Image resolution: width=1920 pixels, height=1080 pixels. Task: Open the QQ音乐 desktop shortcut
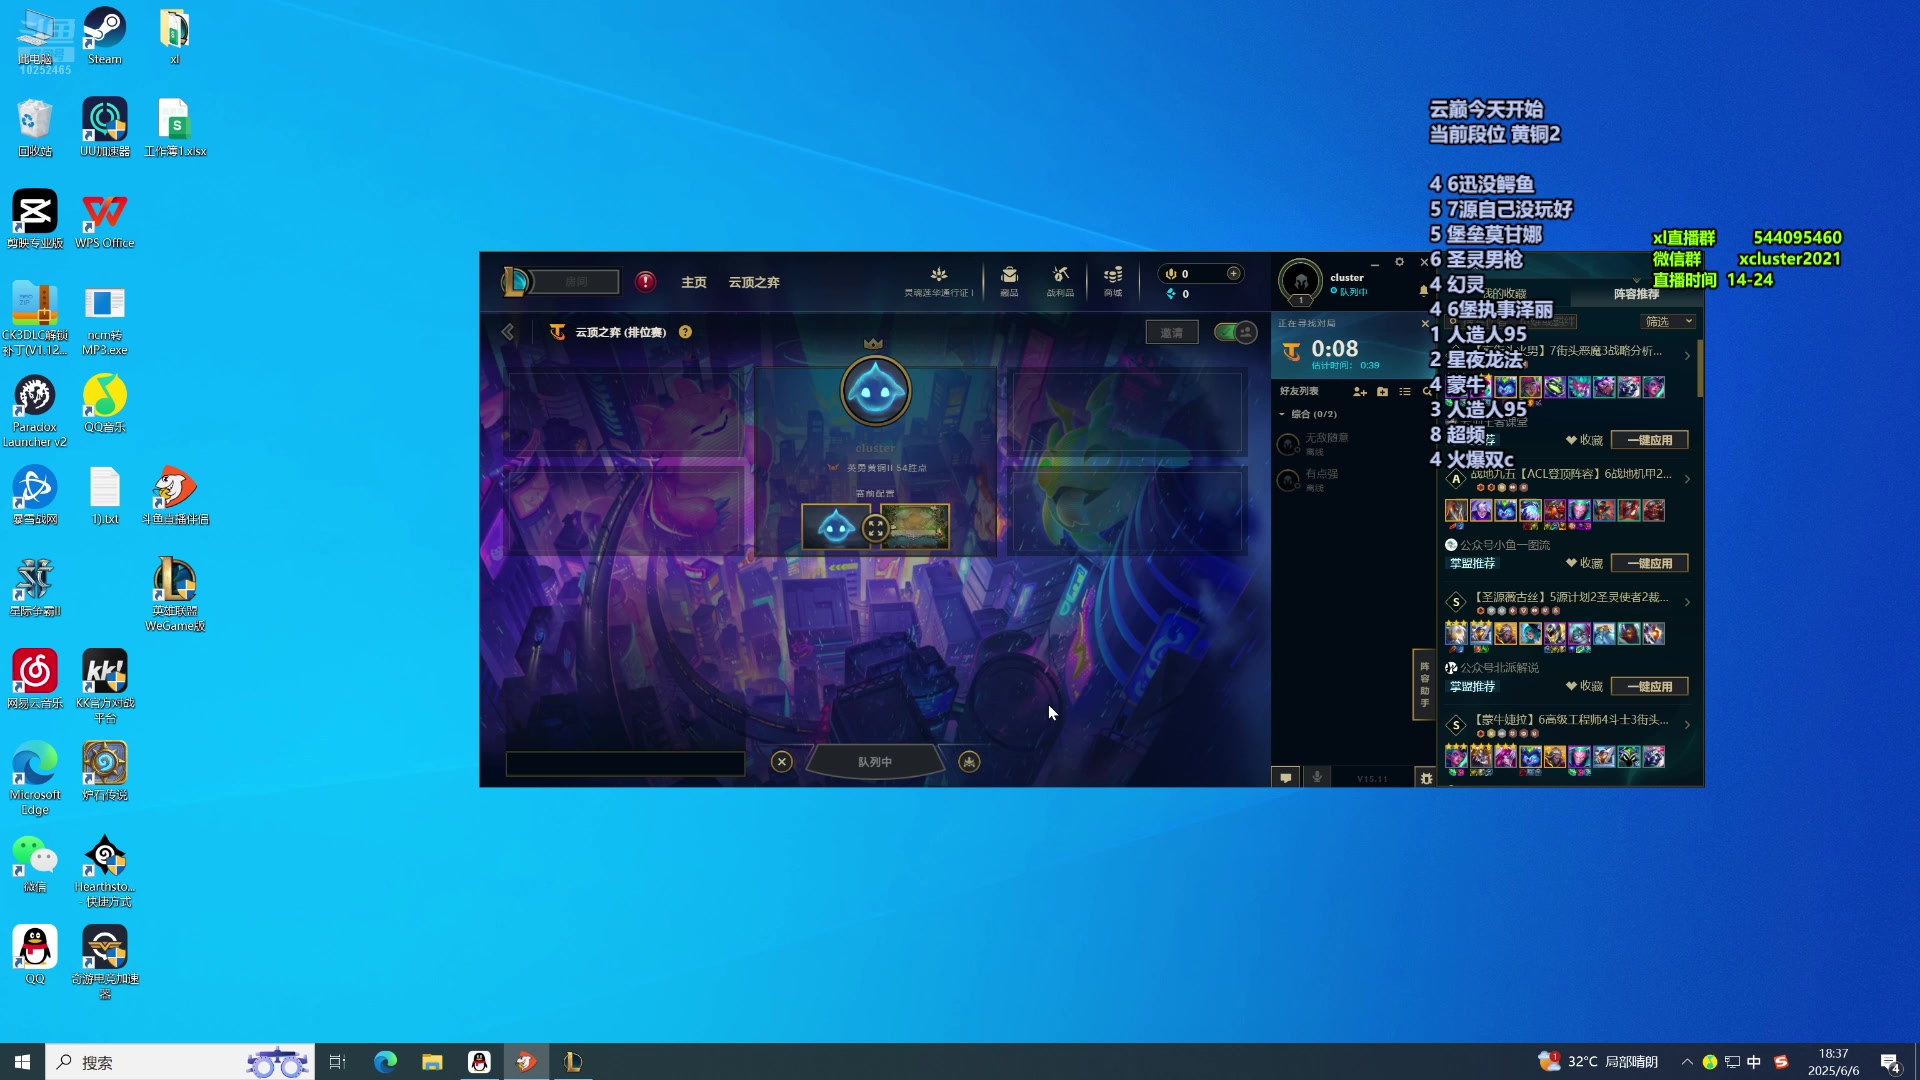tap(105, 403)
